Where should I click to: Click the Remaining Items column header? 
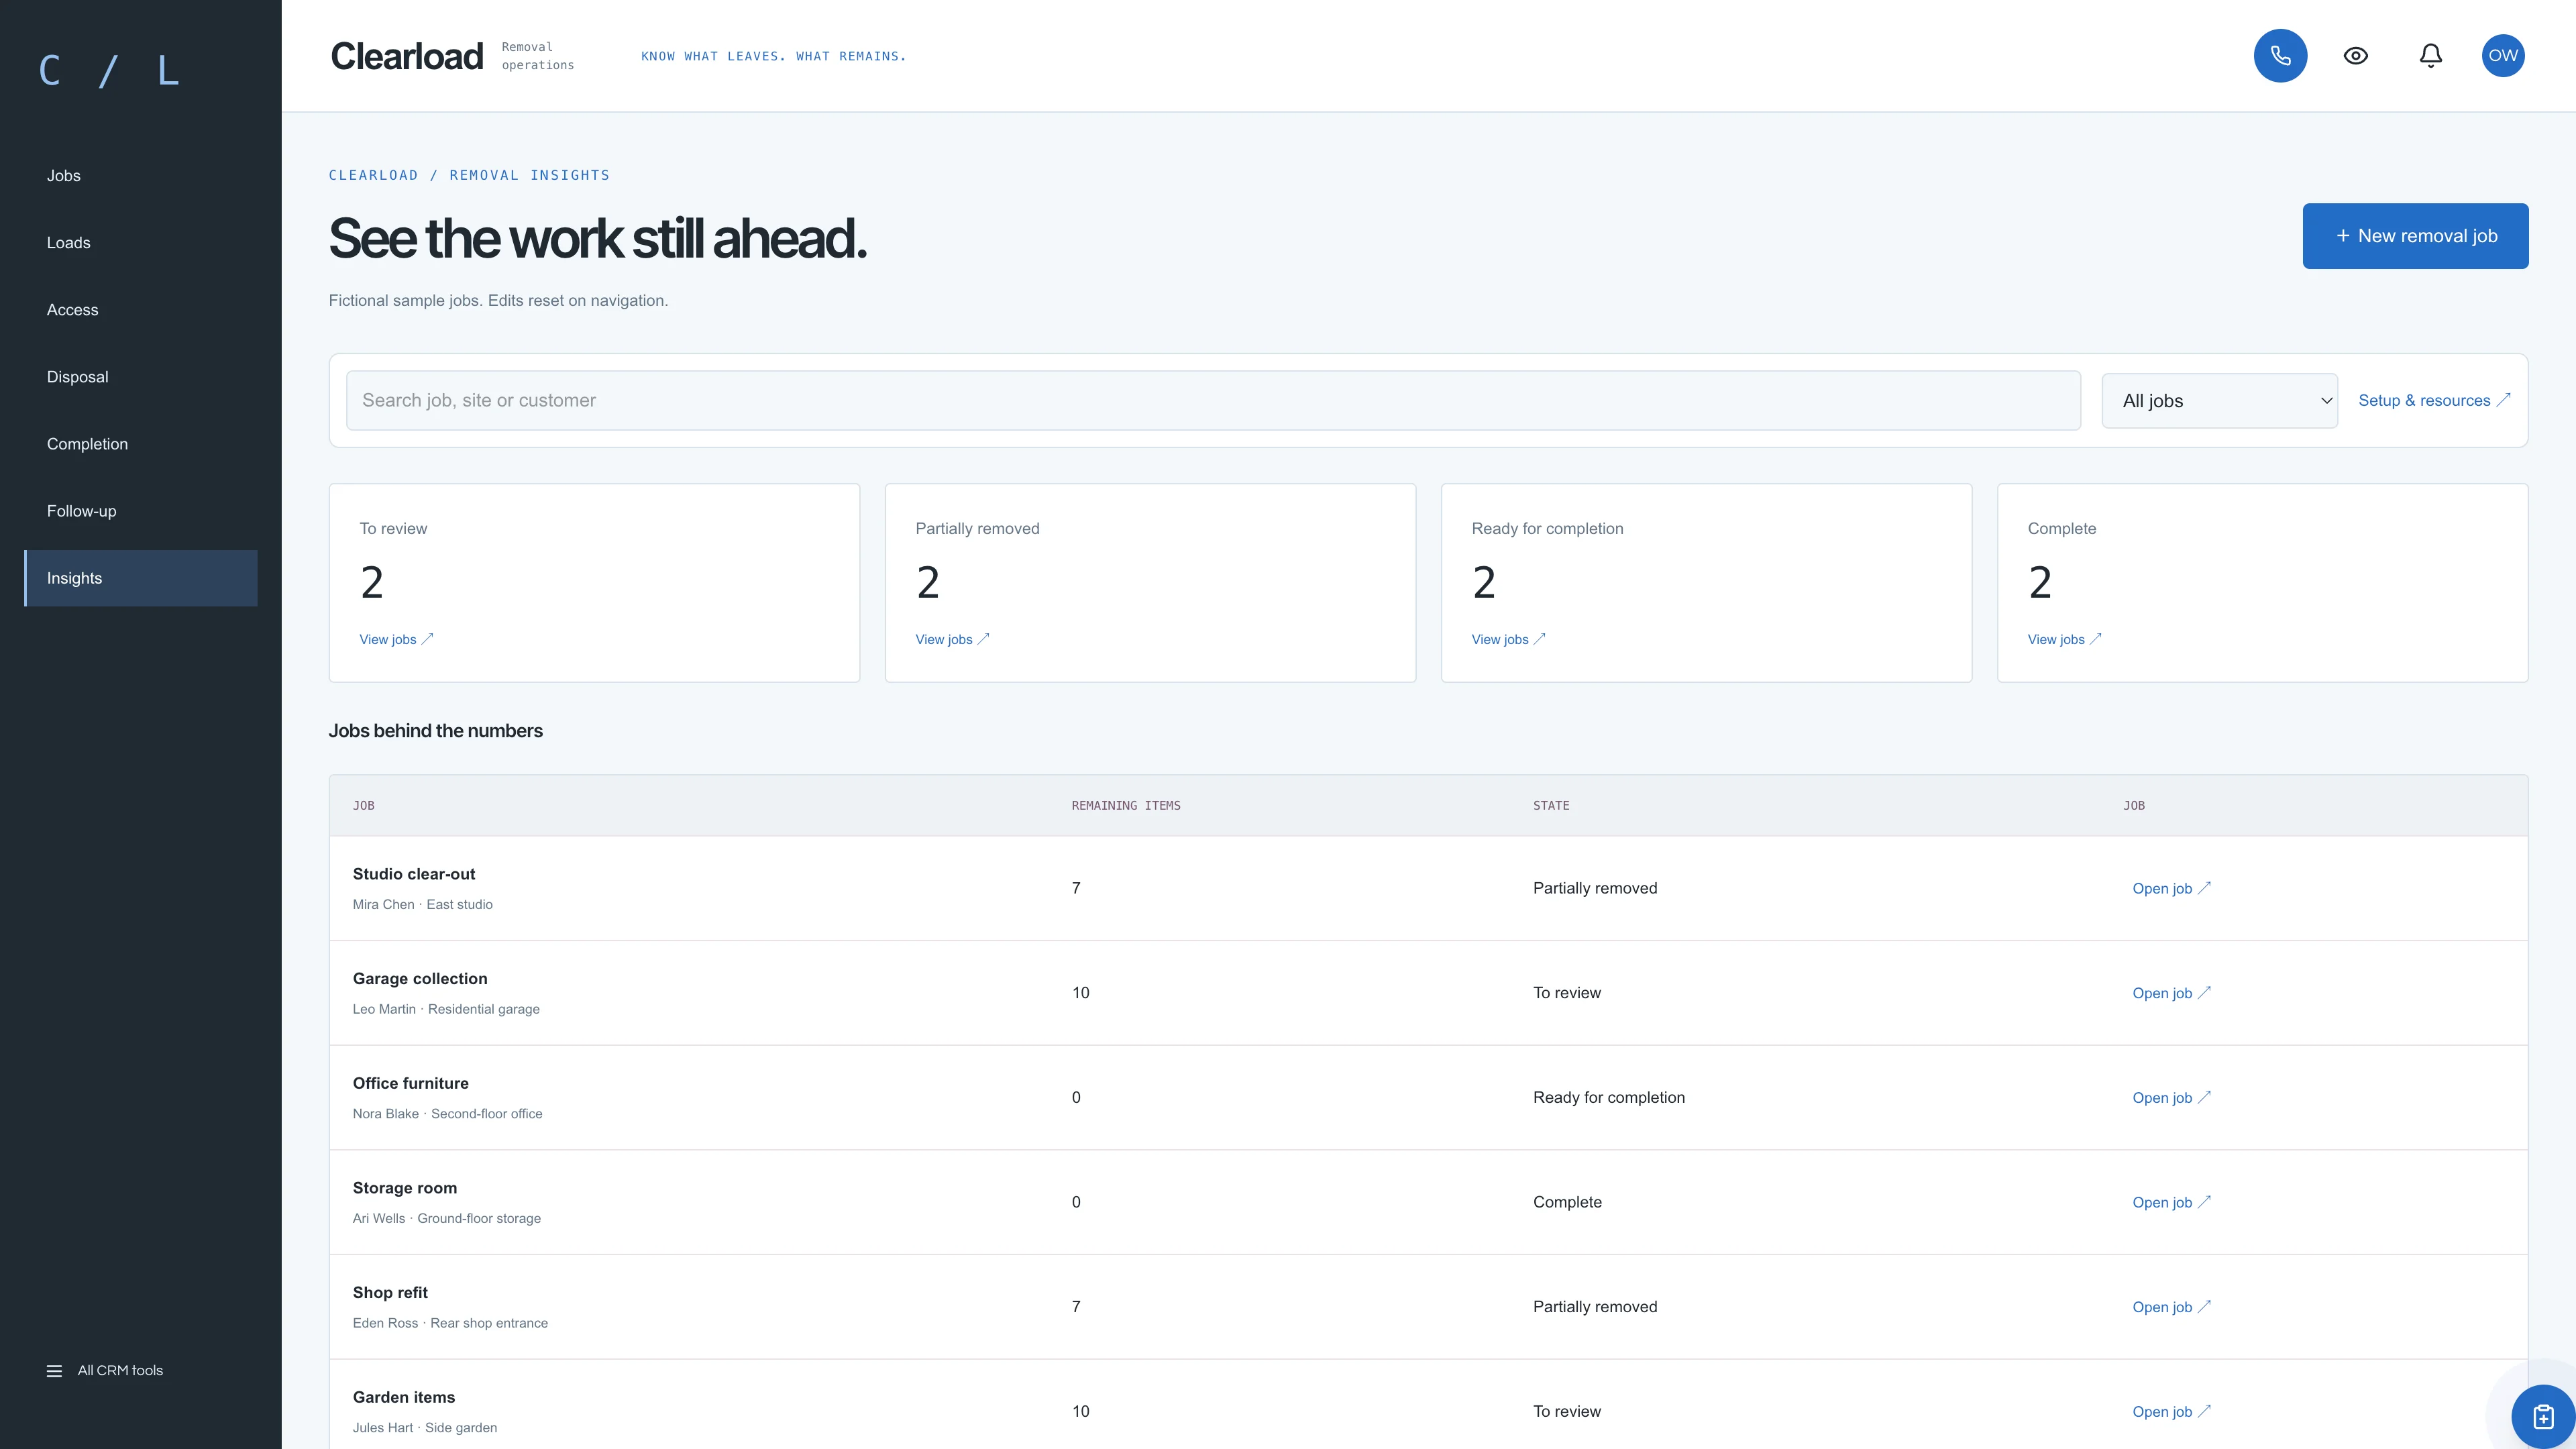click(1126, 806)
